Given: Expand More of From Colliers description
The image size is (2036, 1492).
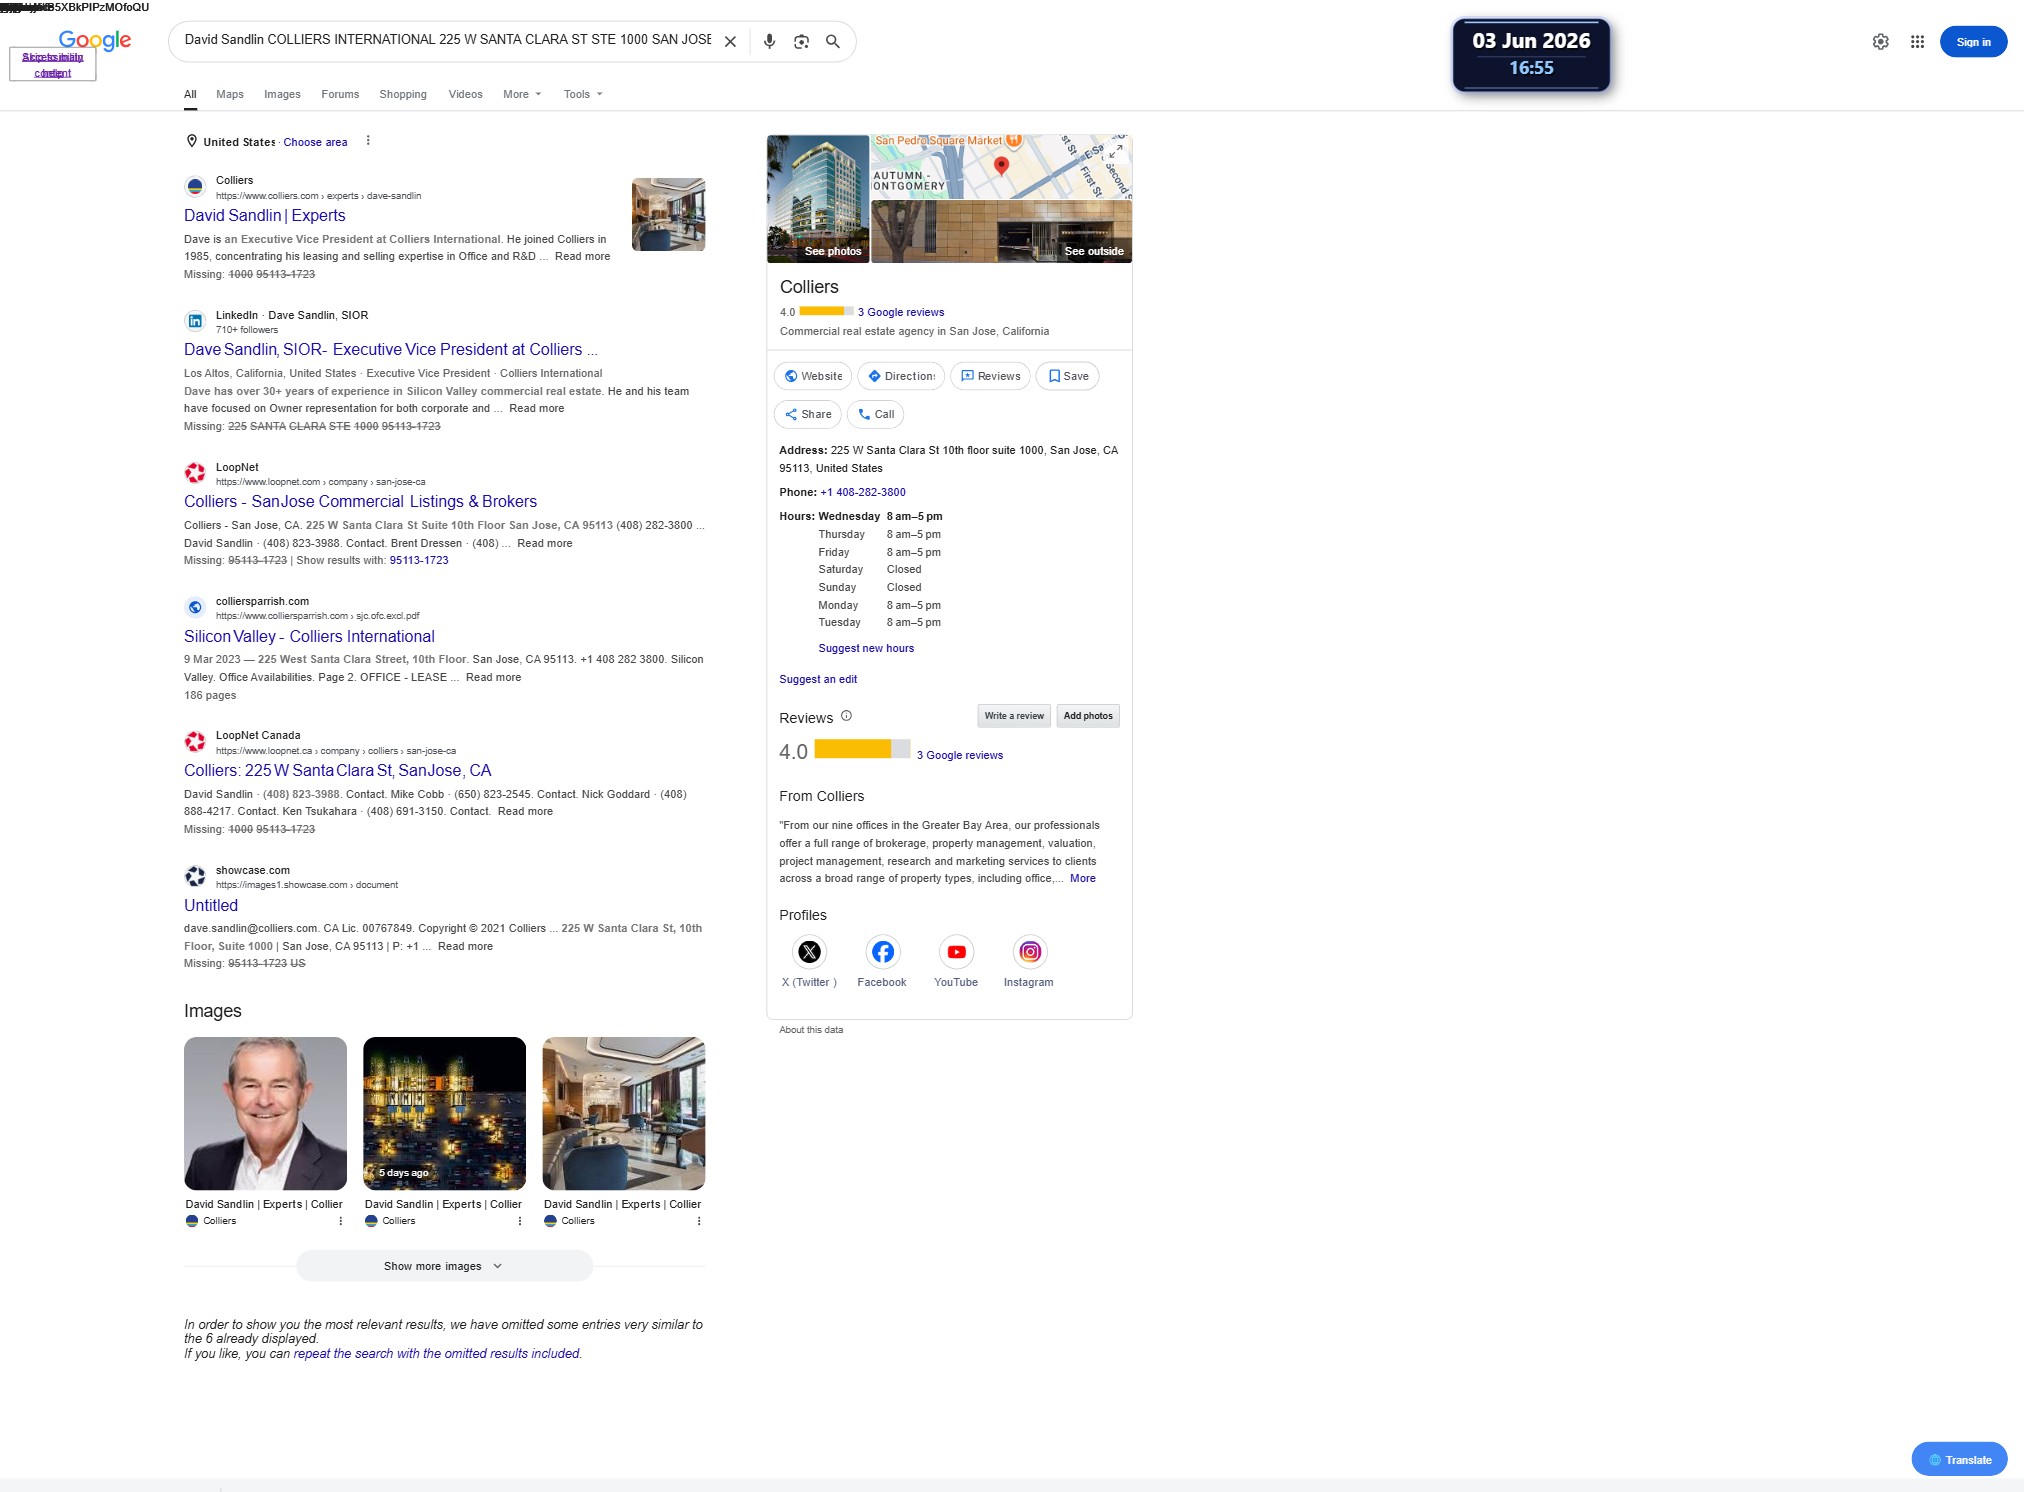Looking at the screenshot, I should point(1082,879).
